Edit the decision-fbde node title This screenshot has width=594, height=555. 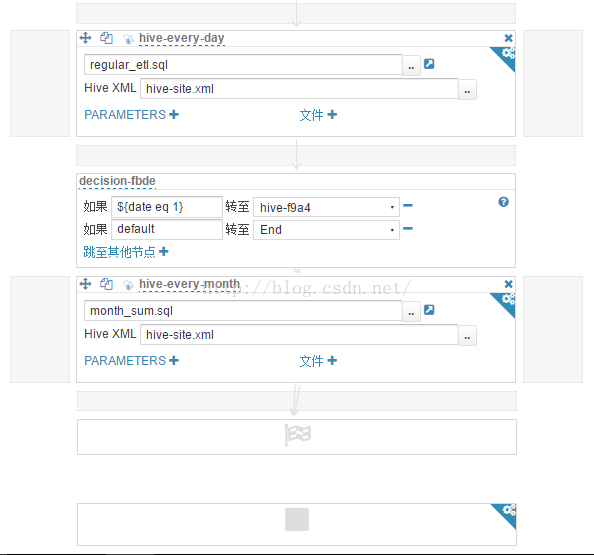(x=117, y=181)
